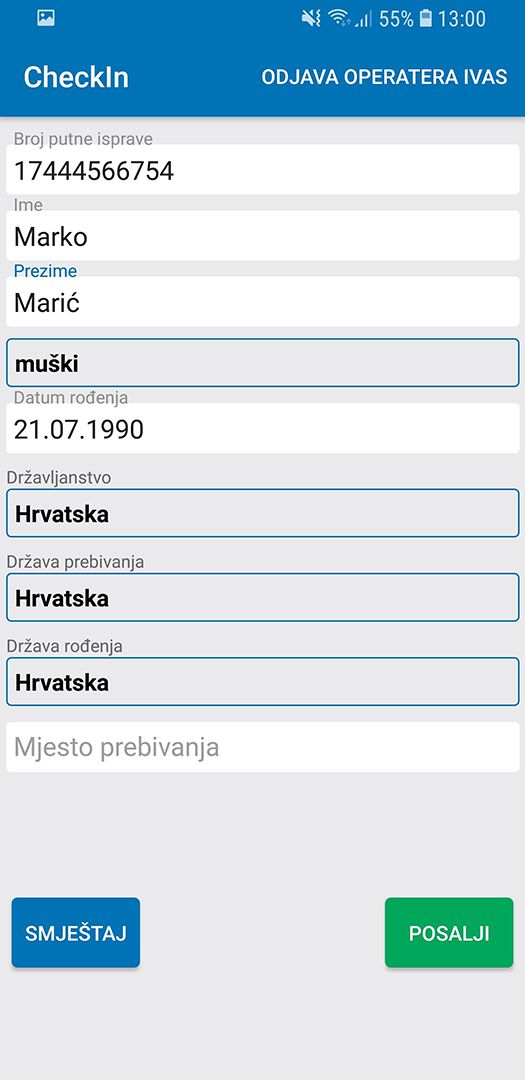Viewport: 525px width, 1080px height.
Task: Tap the cellular signal strength icon
Action: [362, 19]
